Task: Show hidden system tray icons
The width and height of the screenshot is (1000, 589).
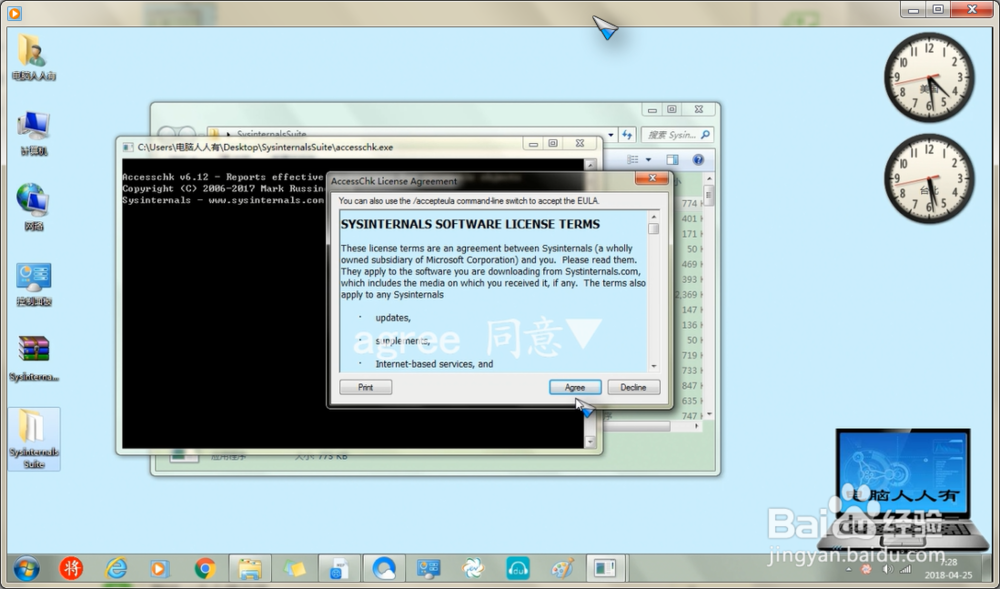Action: (849, 569)
